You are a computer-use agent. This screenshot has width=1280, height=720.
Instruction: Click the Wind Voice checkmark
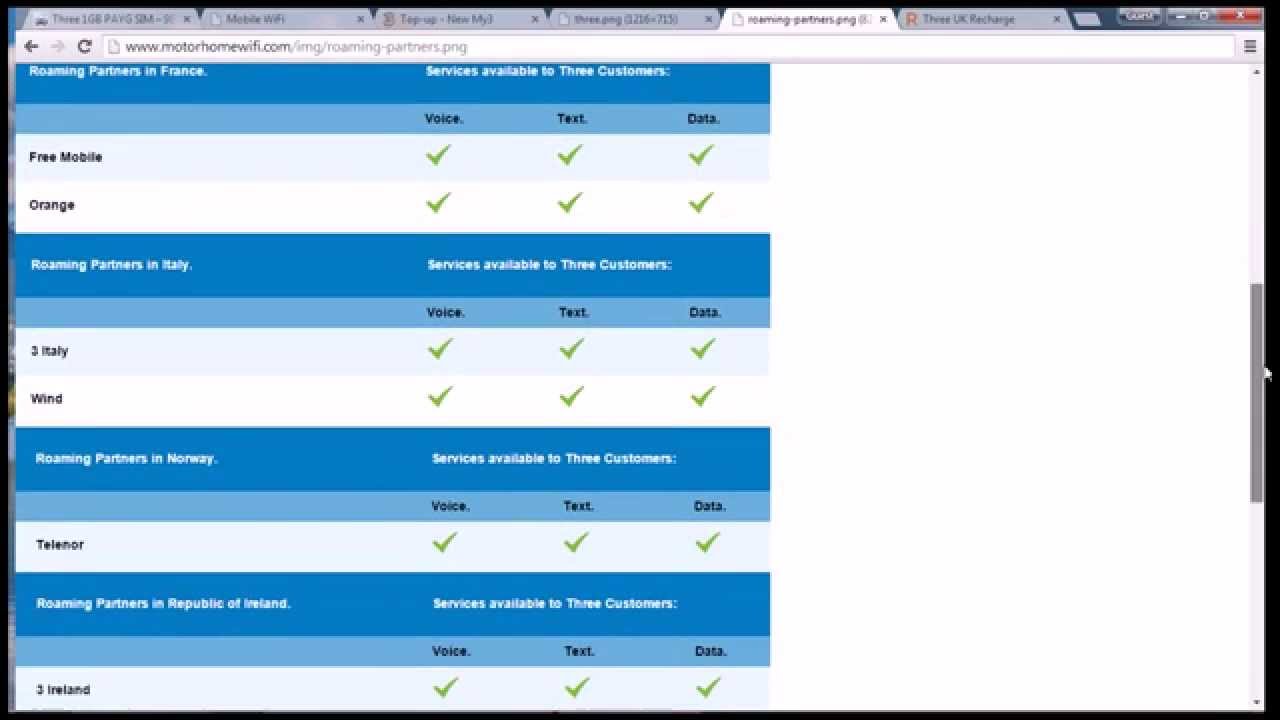click(440, 397)
